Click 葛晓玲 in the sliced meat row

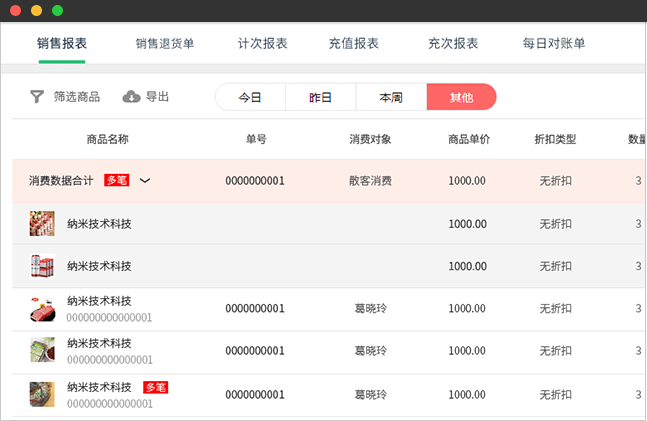click(x=371, y=308)
